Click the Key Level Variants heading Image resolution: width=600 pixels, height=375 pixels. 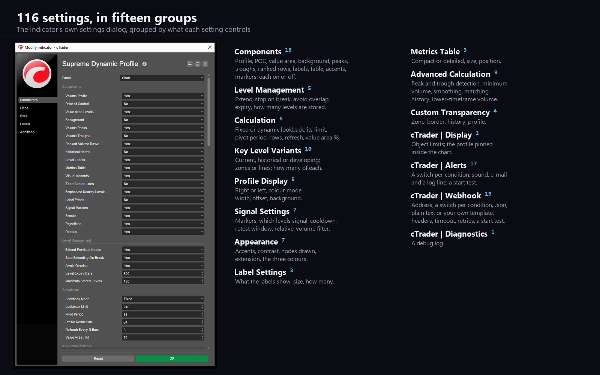click(x=267, y=150)
